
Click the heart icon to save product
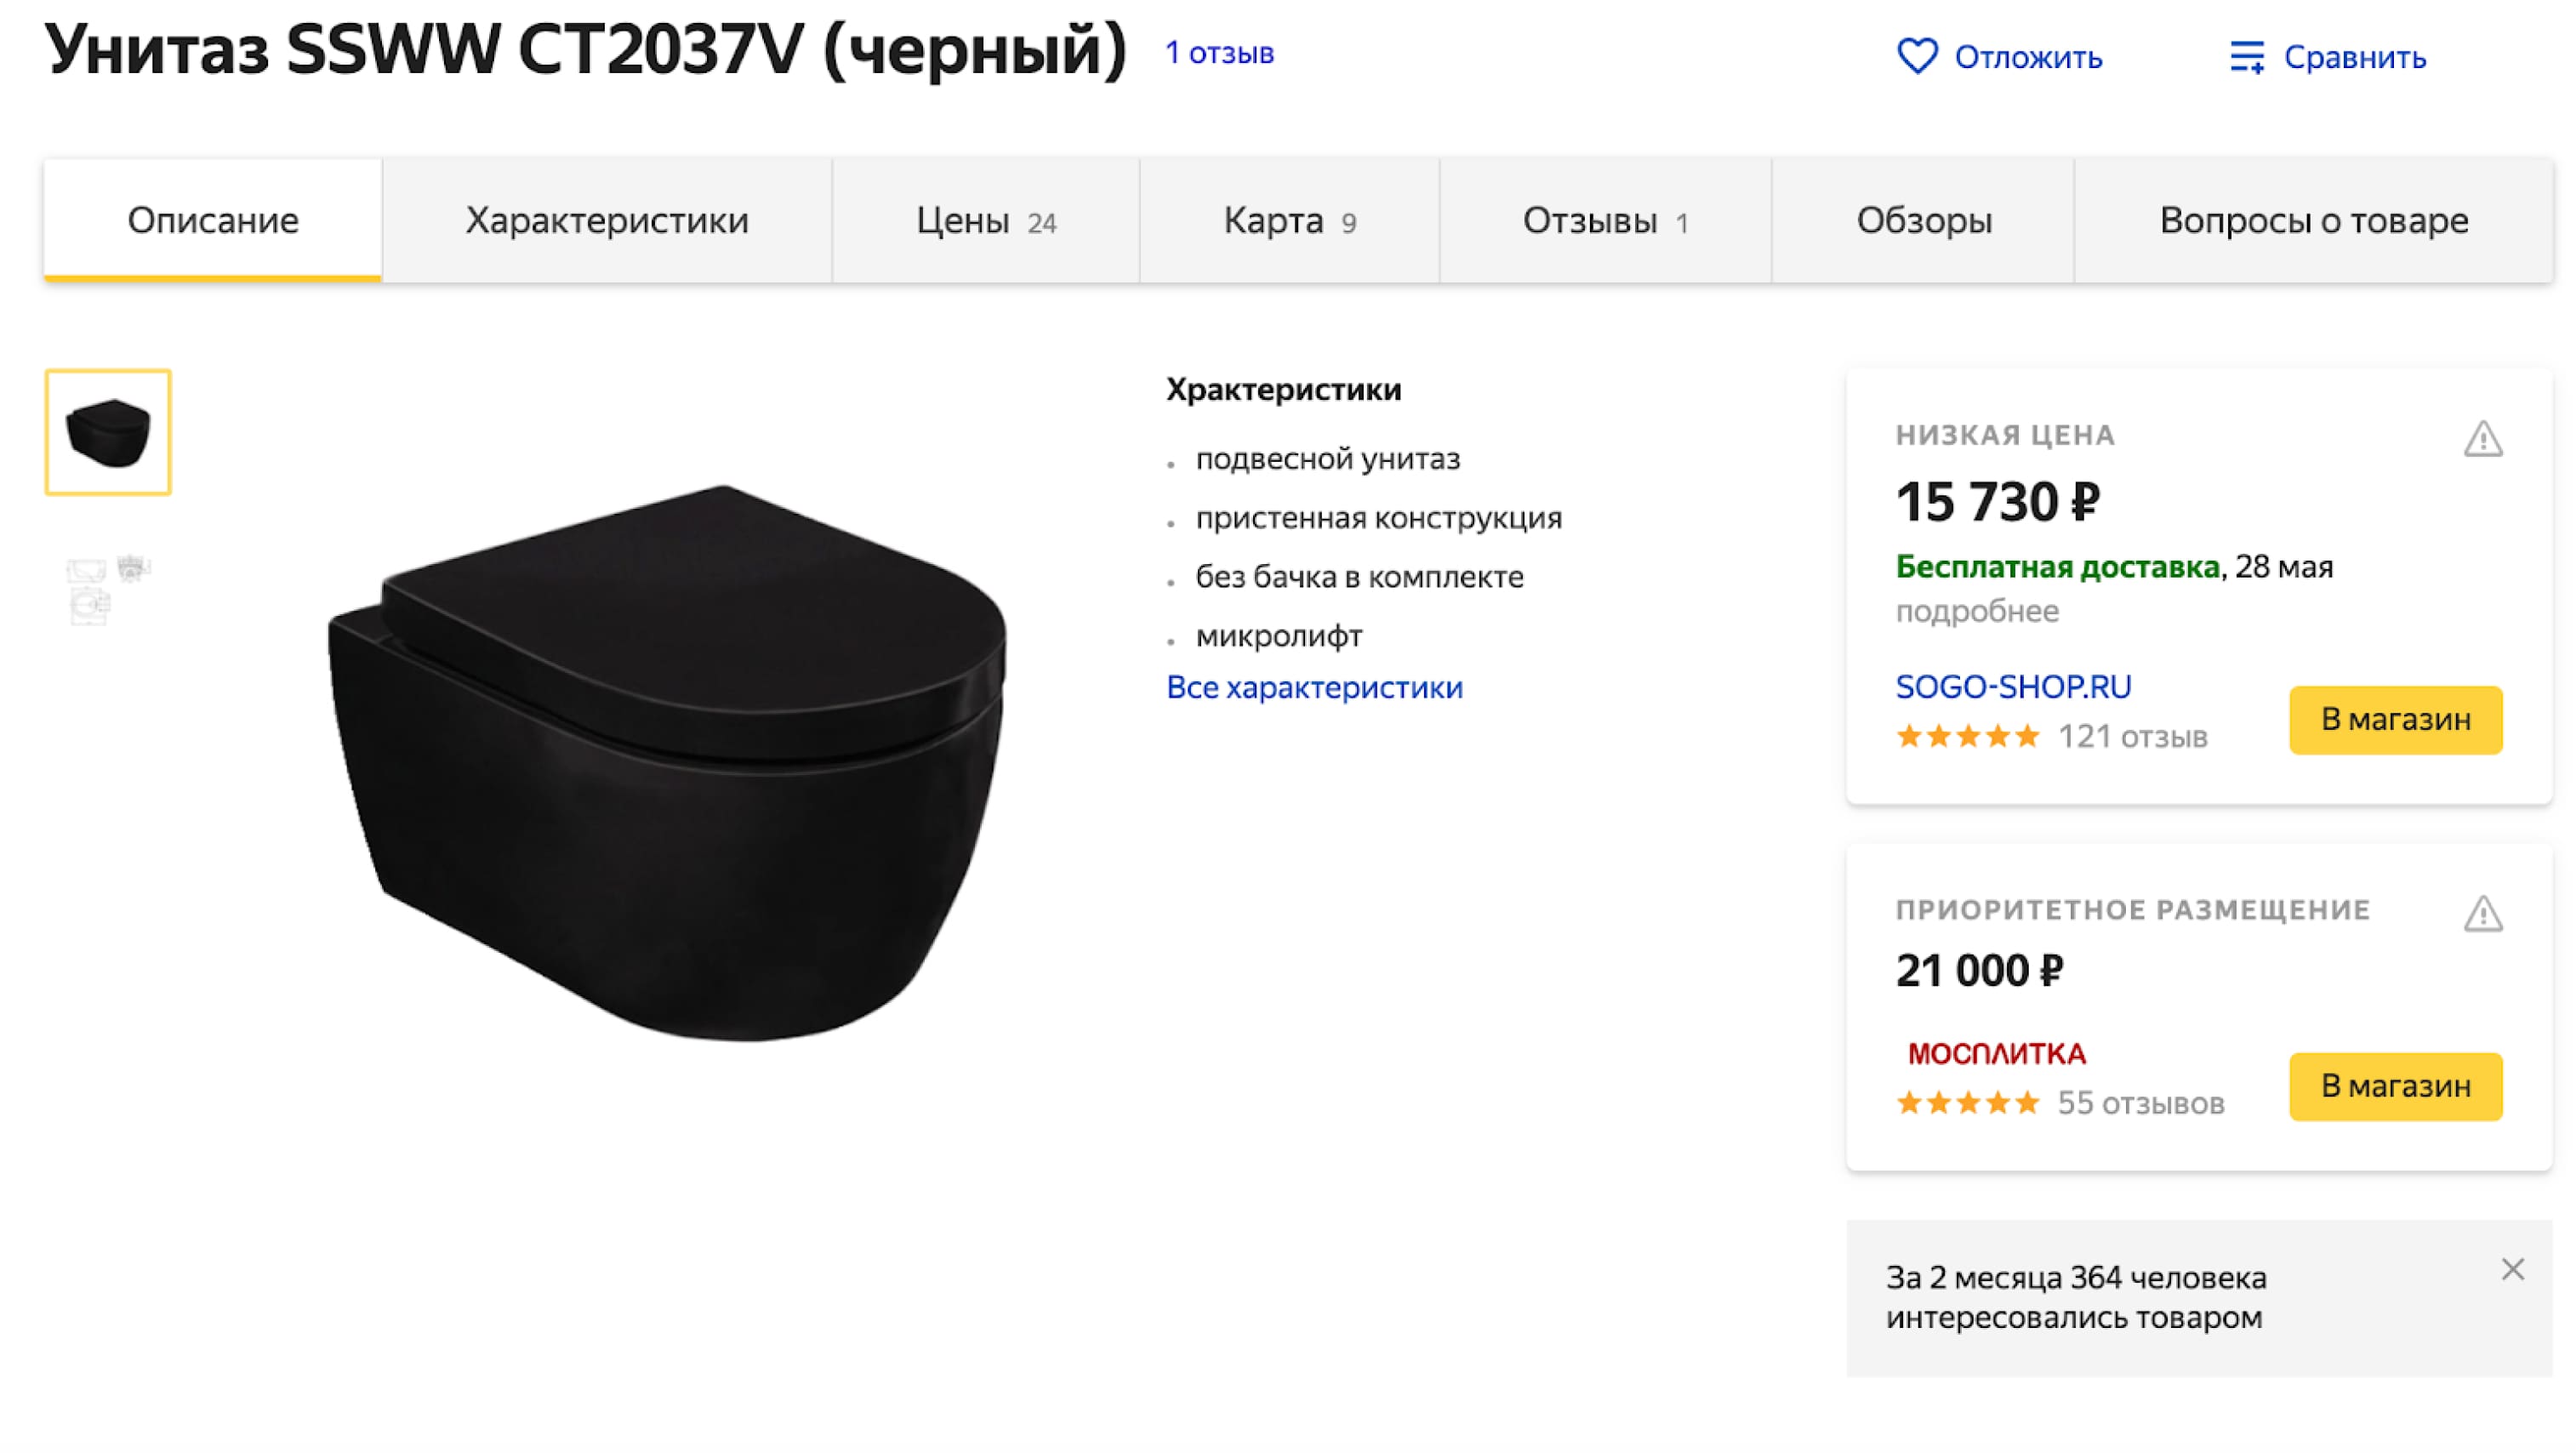pos(1916,56)
